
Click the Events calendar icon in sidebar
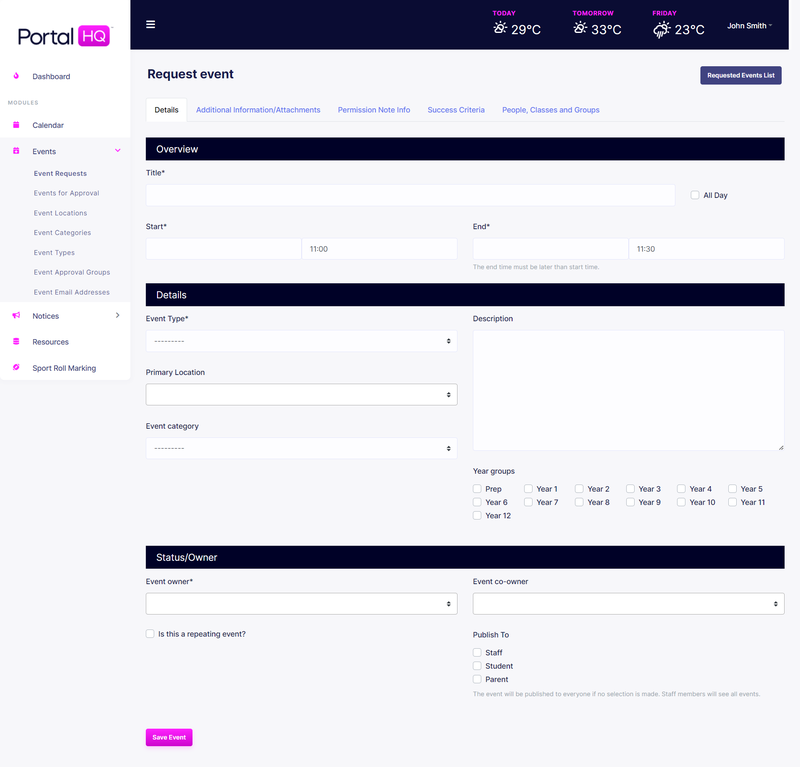(x=15, y=149)
